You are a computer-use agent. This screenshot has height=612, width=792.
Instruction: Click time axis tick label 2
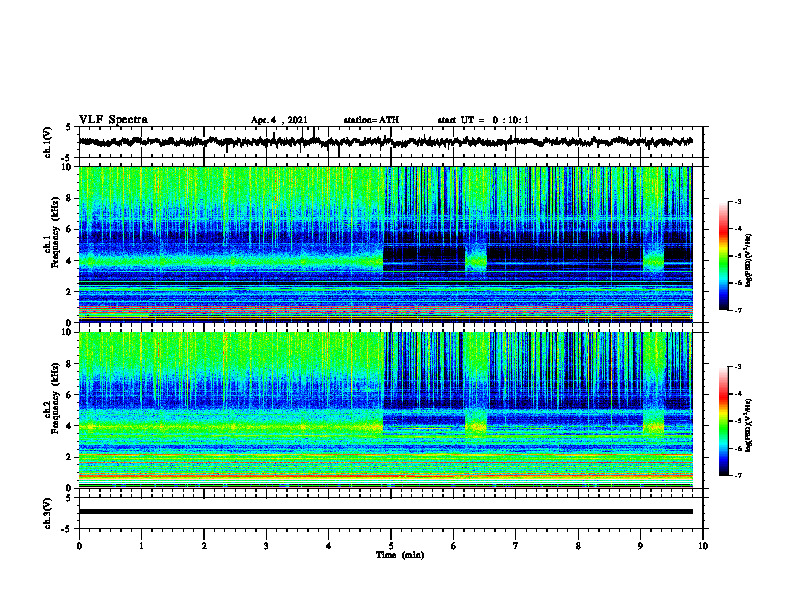[204, 546]
